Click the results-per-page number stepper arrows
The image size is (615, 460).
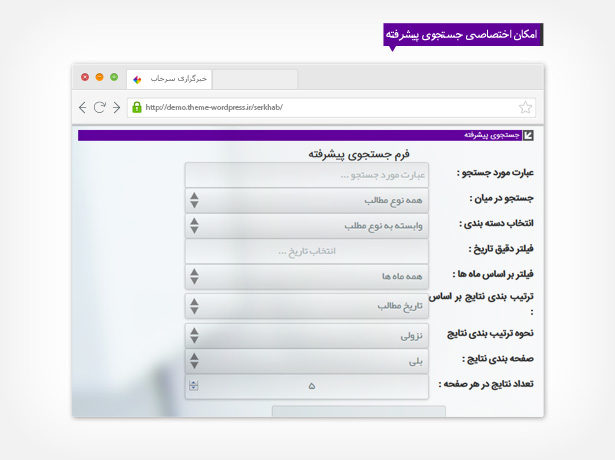tap(193, 386)
